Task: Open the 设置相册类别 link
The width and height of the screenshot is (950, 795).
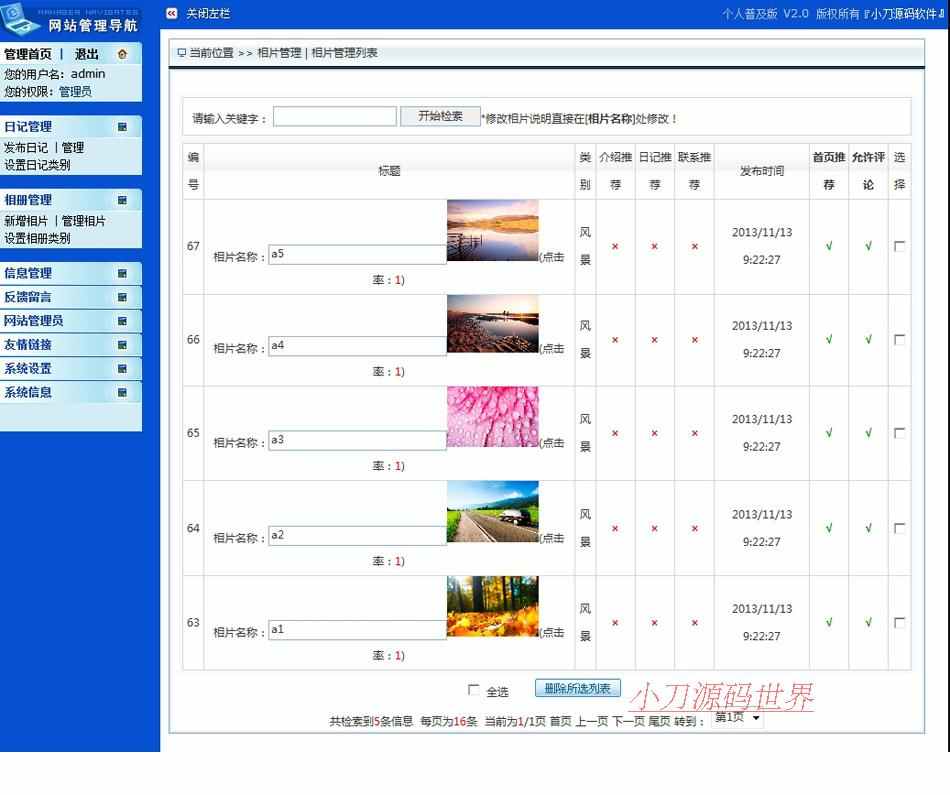Action: pyautogui.click(x=38, y=238)
